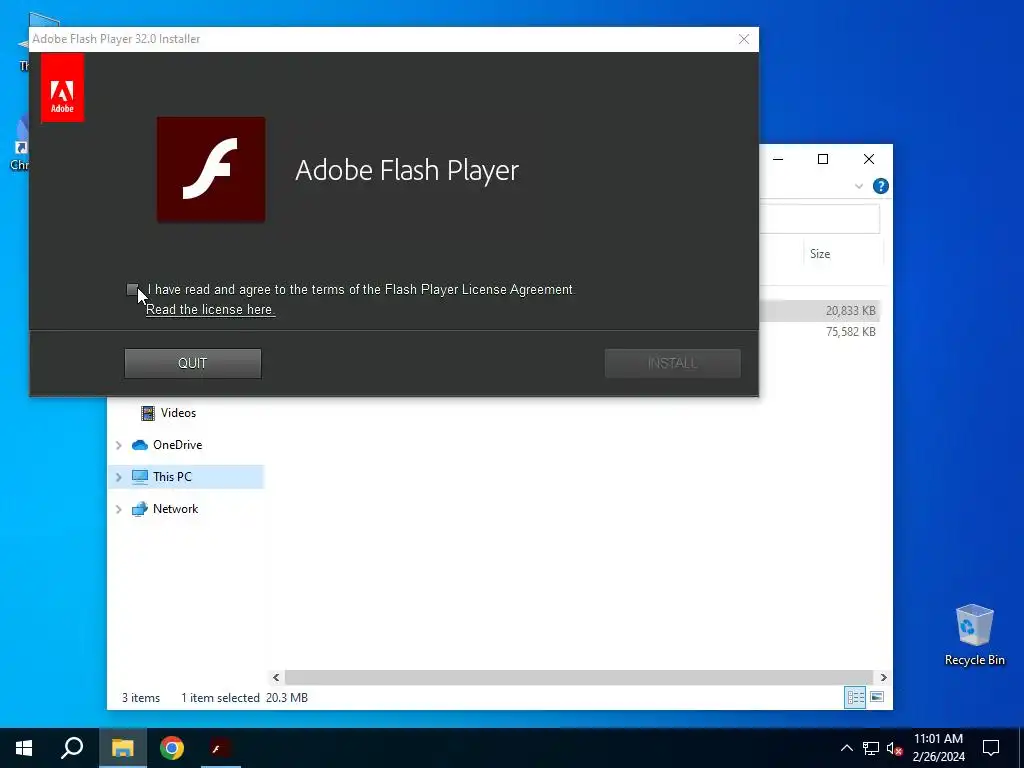
Task: Click the QUIT button in the installer
Action: coord(193,363)
